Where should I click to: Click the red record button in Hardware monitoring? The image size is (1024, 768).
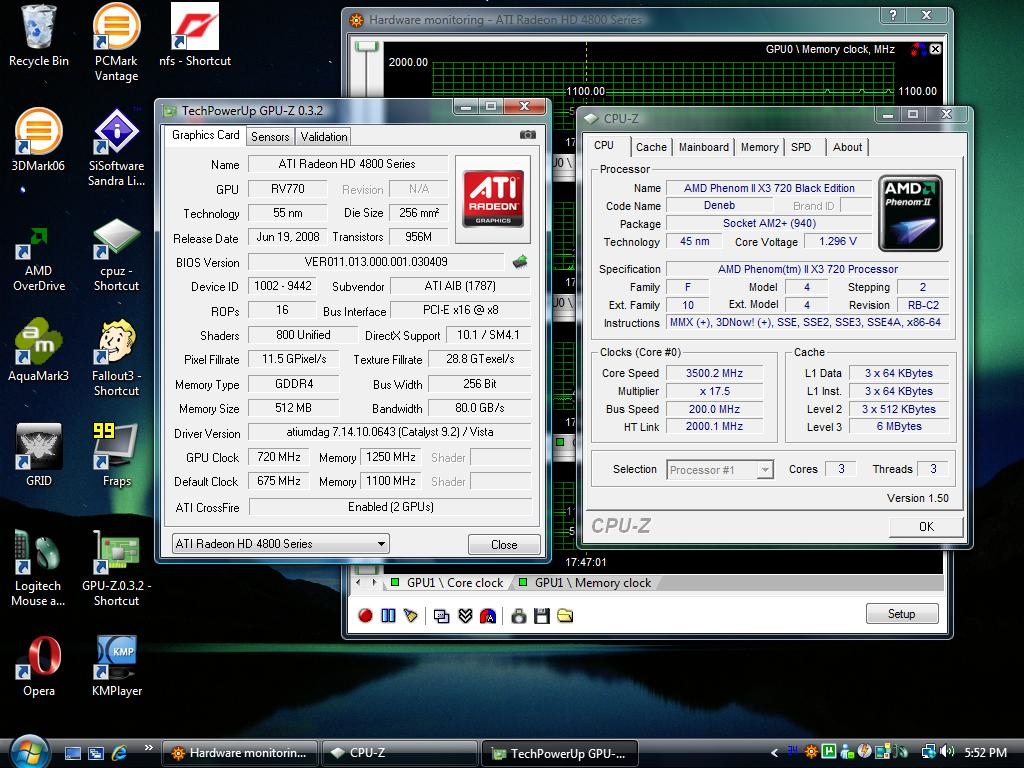click(x=365, y=615)
